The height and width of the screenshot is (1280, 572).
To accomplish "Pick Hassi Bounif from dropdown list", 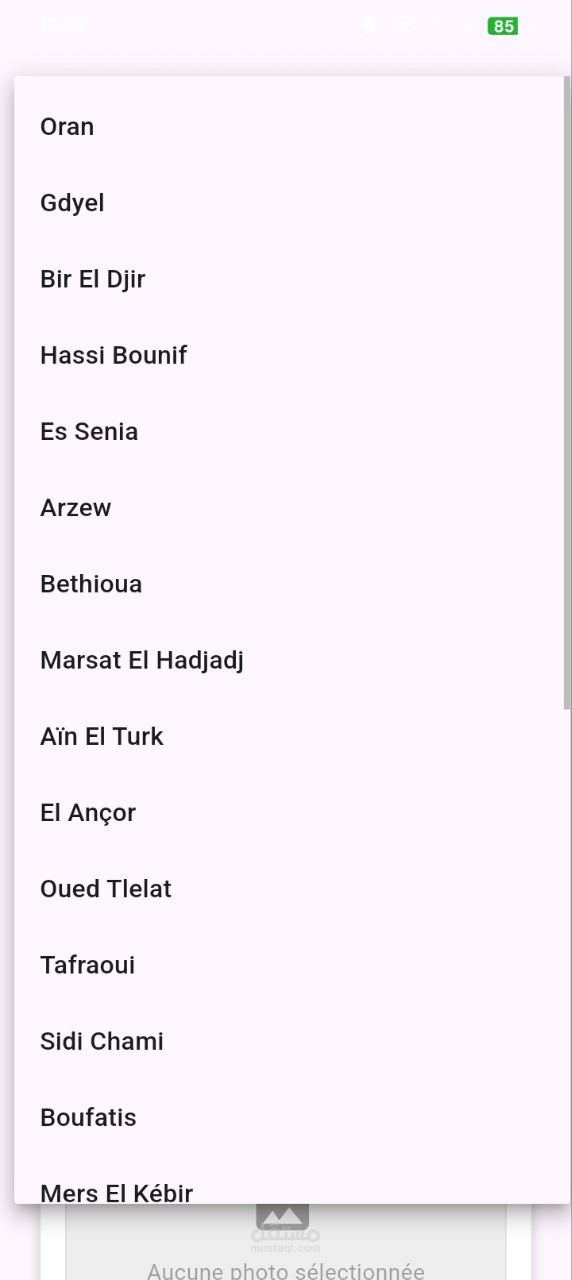I will point(291,355).
